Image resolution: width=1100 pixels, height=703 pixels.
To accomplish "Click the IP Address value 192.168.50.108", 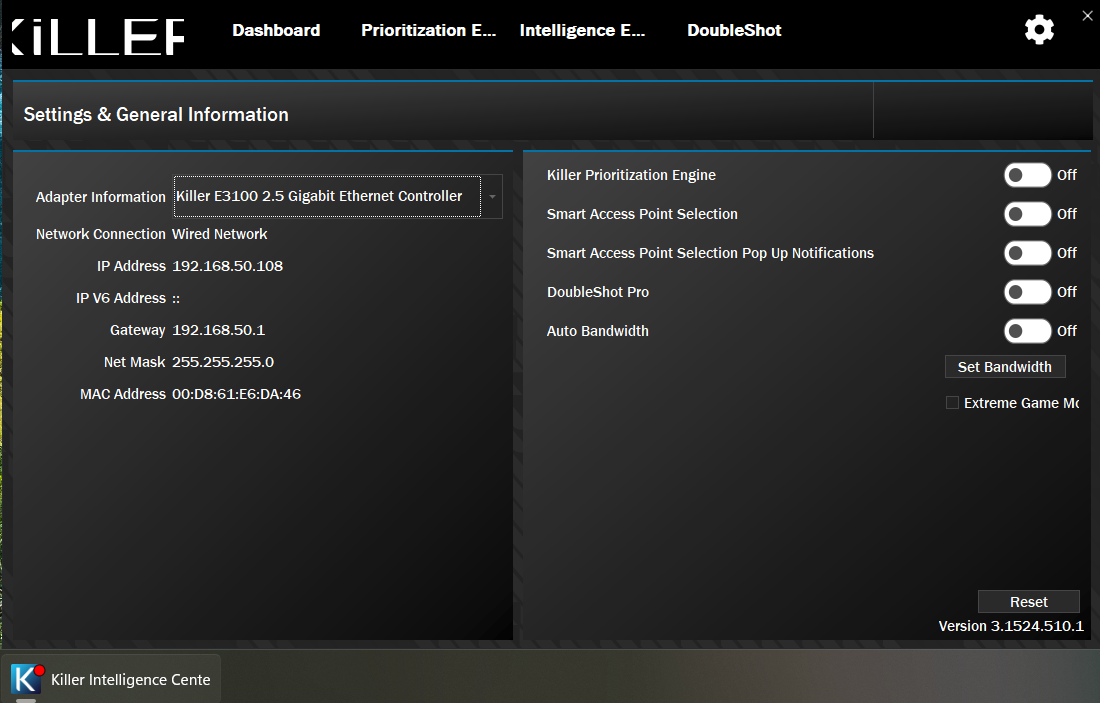I will tap(228, 266).
